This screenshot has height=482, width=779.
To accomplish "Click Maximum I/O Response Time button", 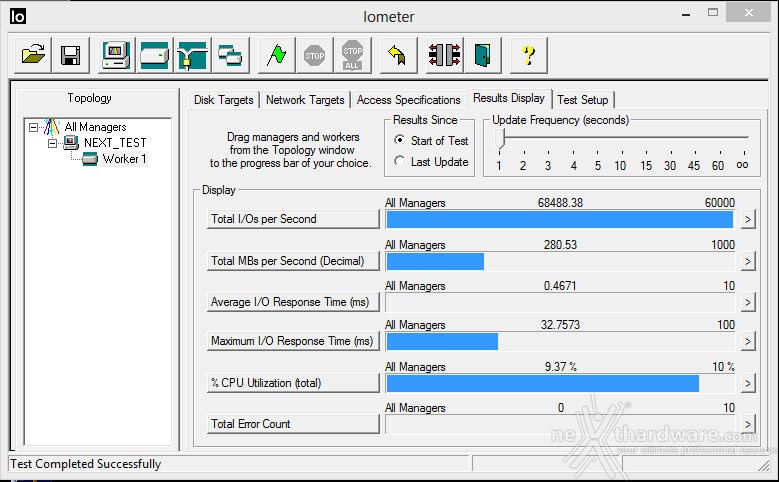I will coord(293,341).
